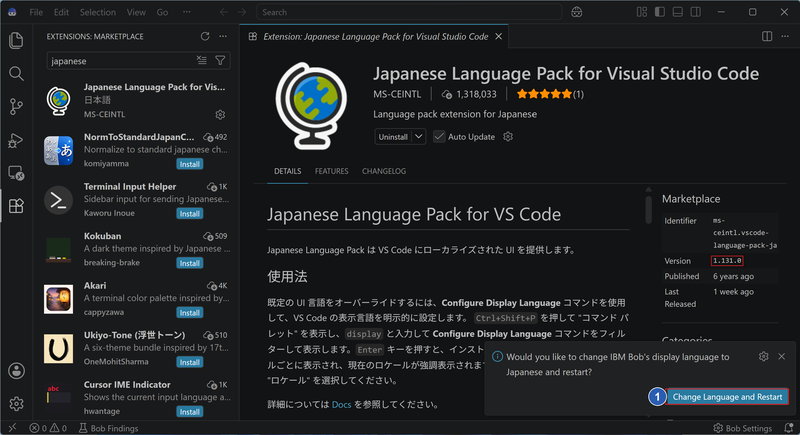Toggle the Auto Update checkbox
Screen dimensions: 800x435
[x=439, y=137]
